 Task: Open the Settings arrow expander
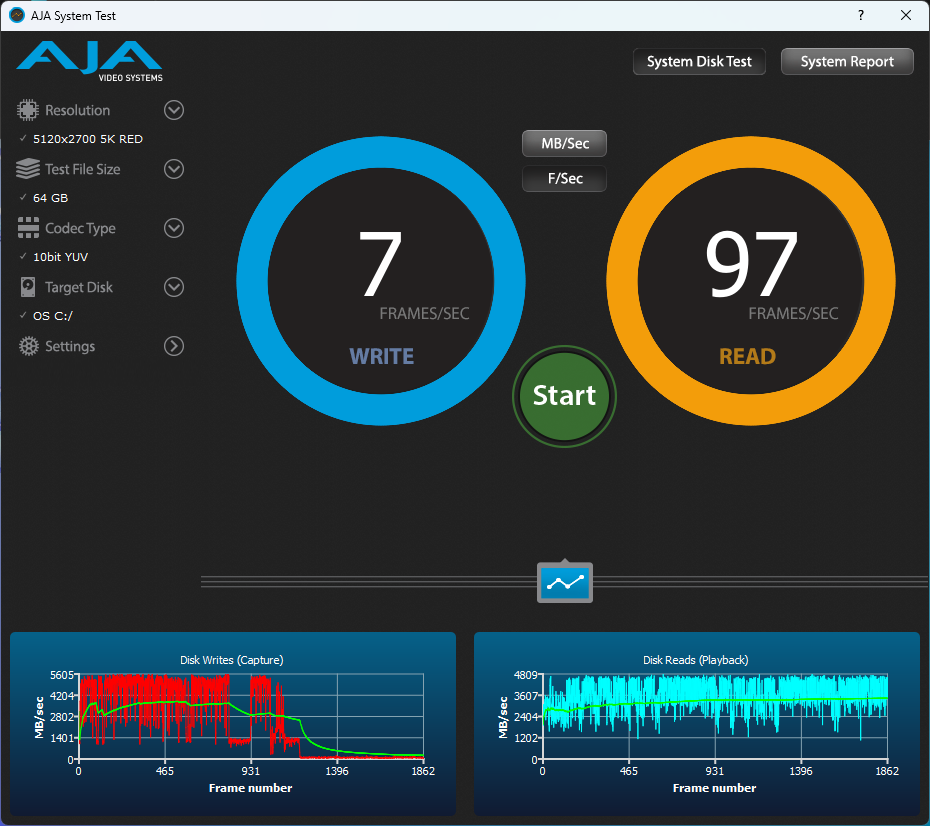pos(174,346)
